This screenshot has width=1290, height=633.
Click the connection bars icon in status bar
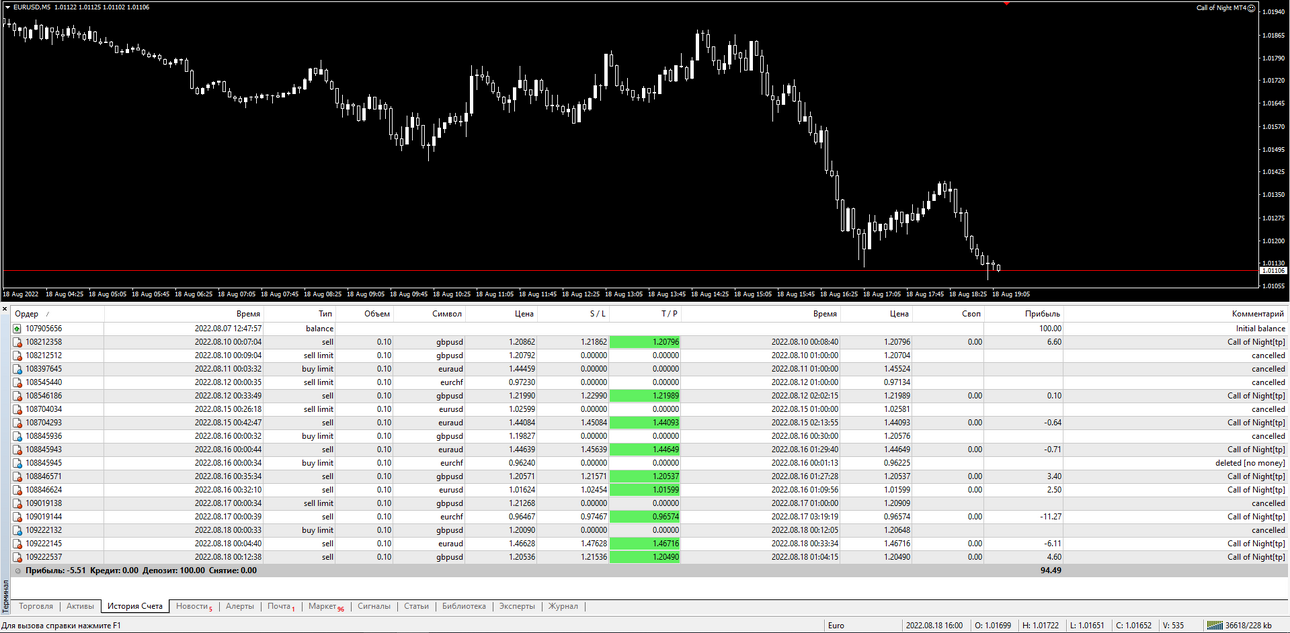(1214, 625)
